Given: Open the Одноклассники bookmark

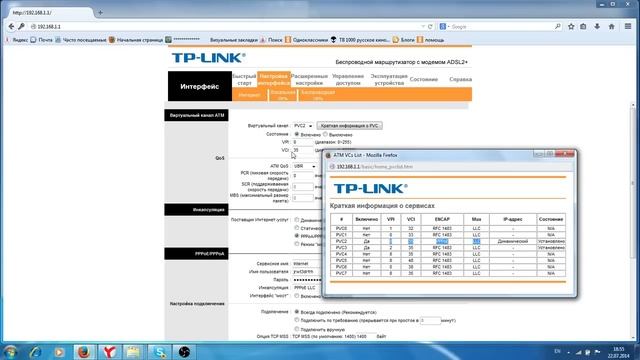Looking at the screenshot, I should [307, 40].
